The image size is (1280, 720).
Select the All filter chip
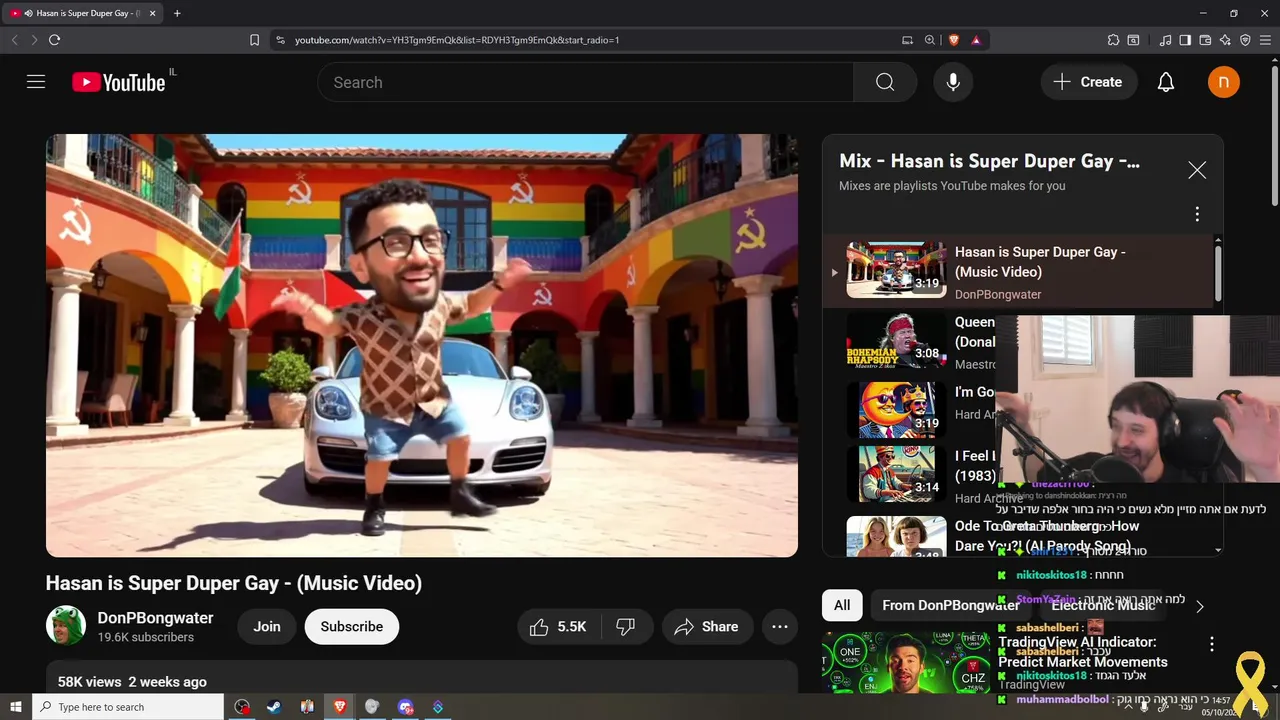click(x=842, y=605)
